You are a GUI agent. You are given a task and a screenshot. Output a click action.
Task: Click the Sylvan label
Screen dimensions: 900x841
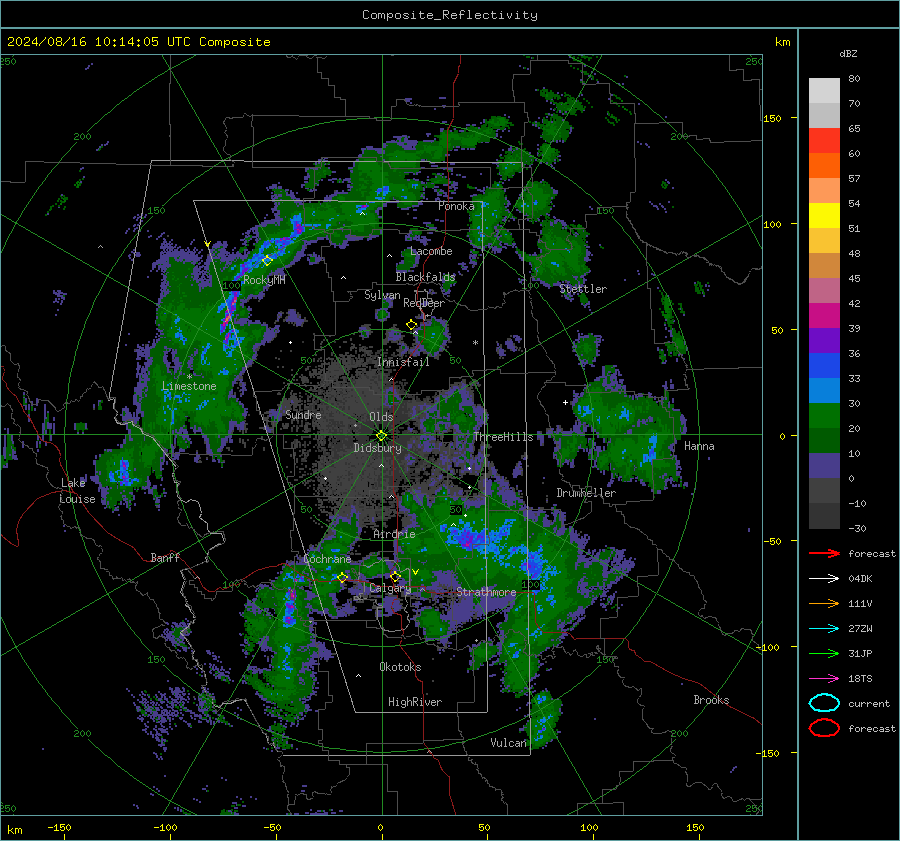coord(382,294)
